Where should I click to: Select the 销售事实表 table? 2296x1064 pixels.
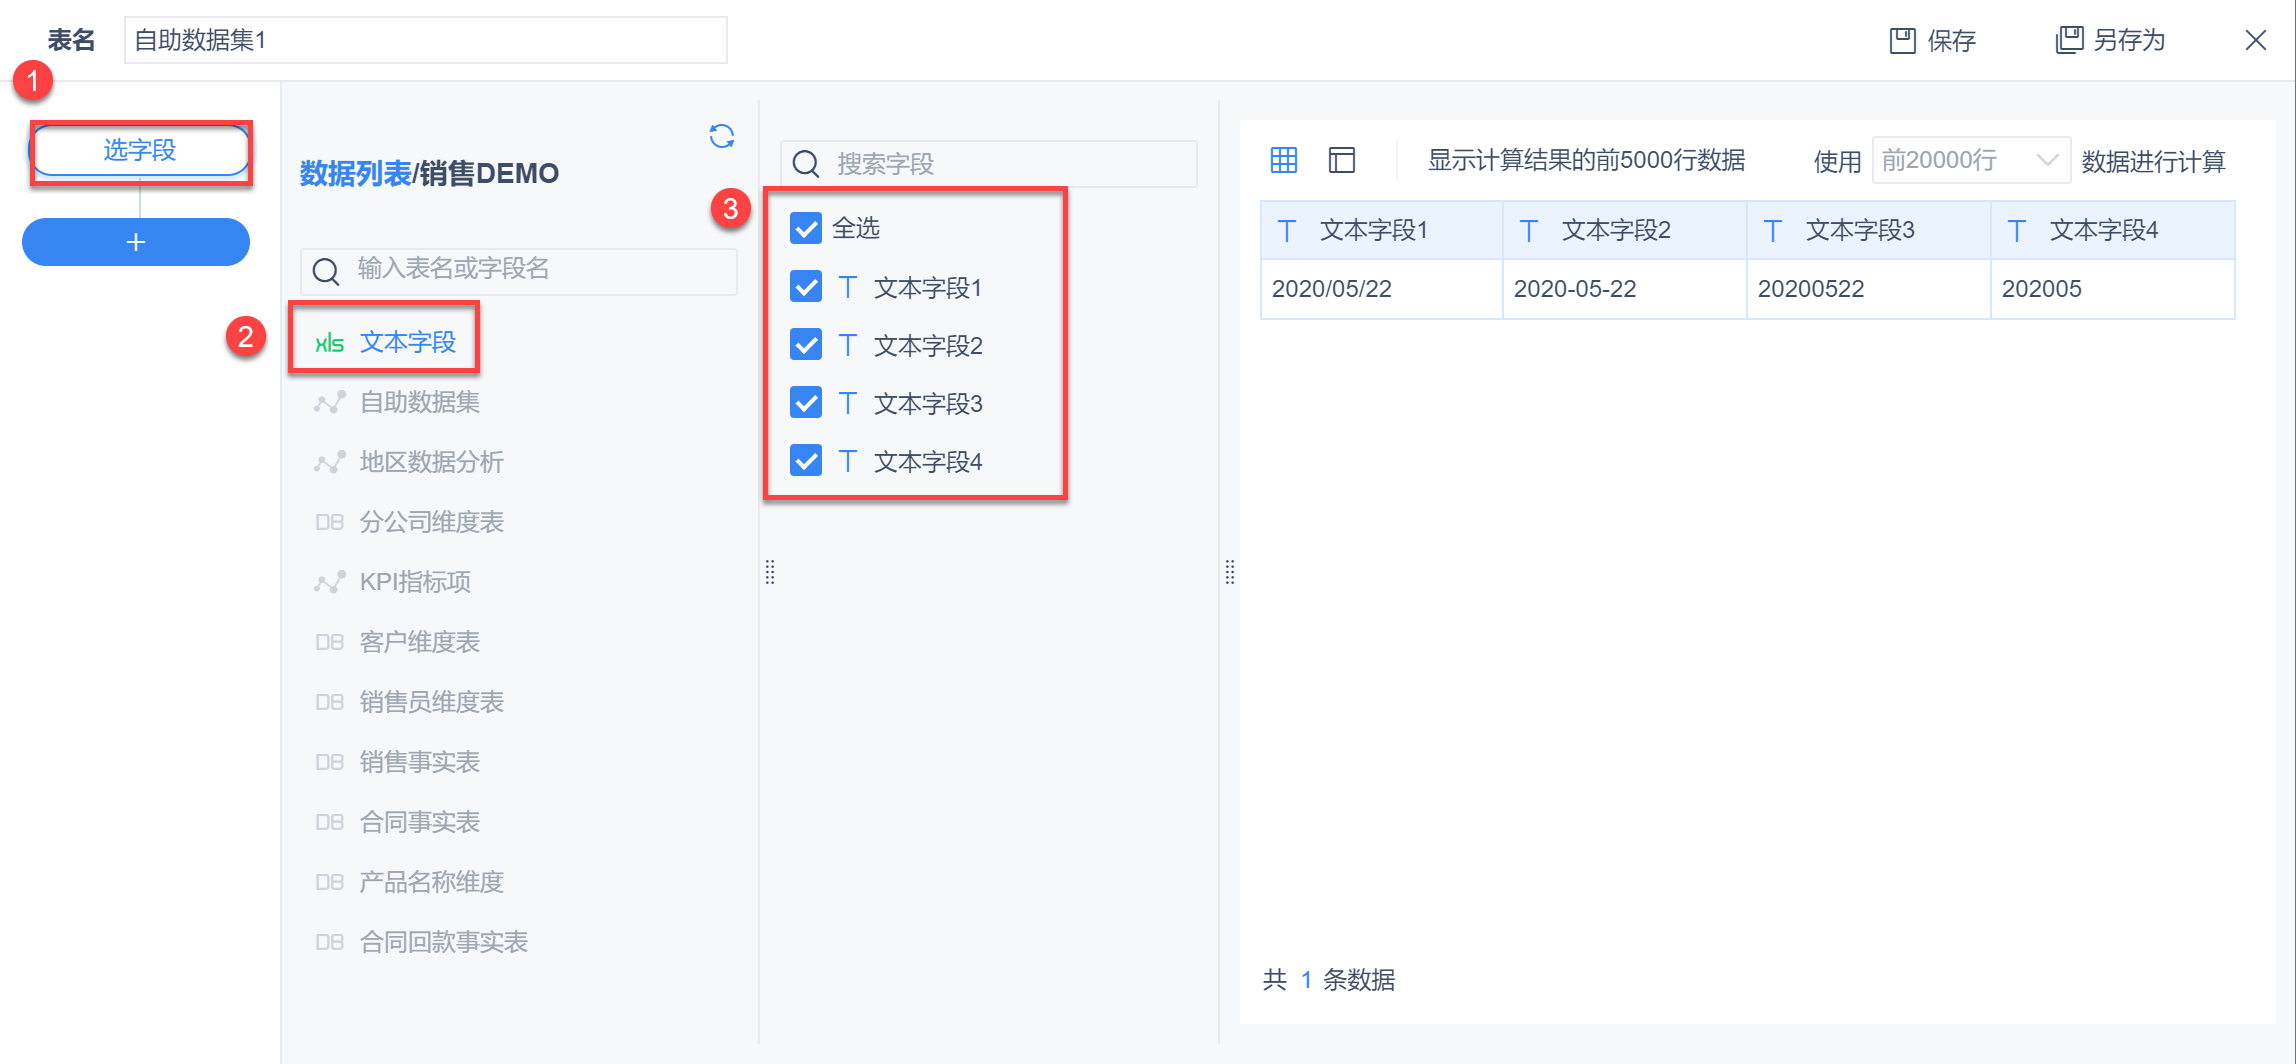coord(419,762)
